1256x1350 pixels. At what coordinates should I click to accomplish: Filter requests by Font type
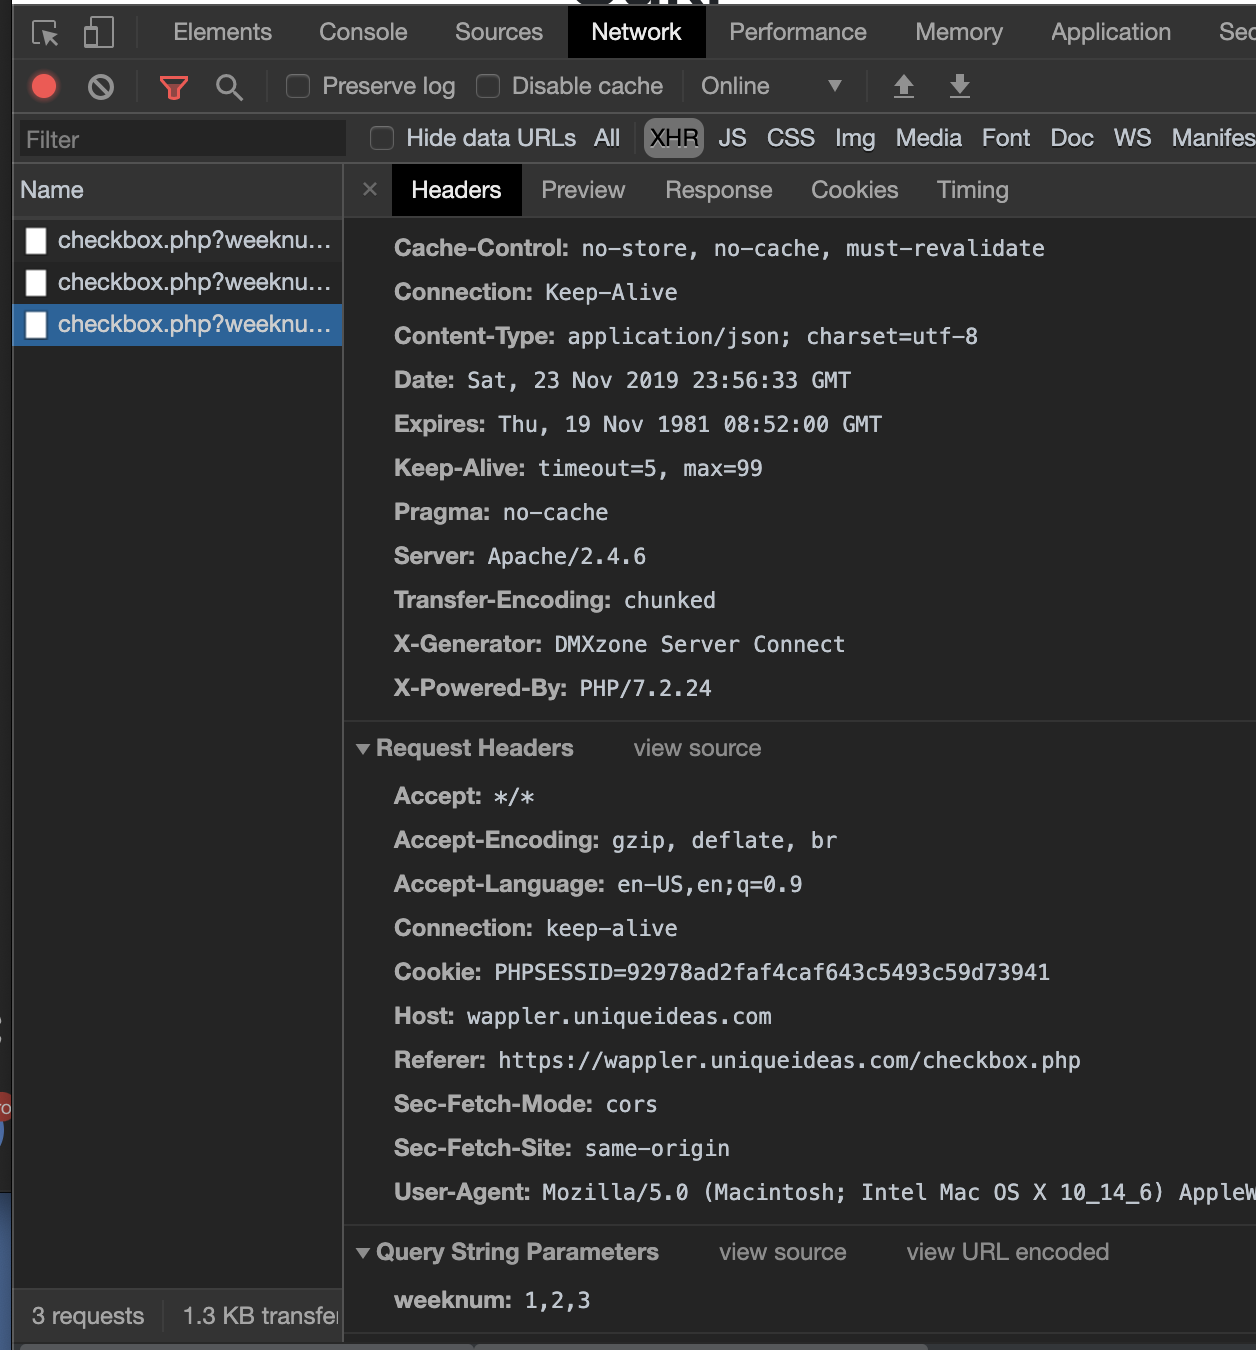pos(1006,138)
